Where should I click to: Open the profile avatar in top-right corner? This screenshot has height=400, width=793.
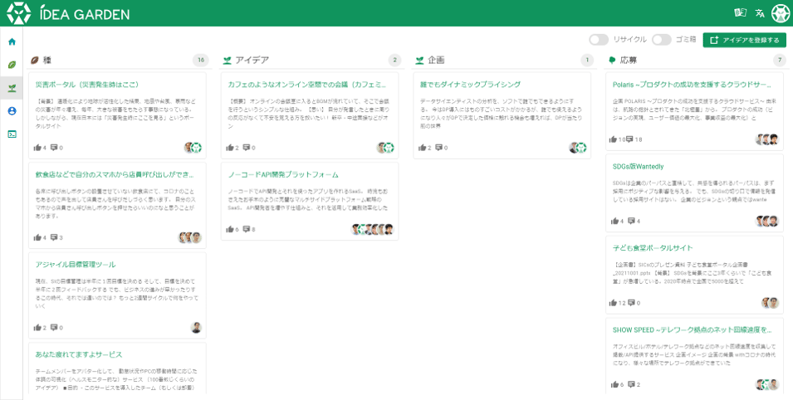point(780,13)
